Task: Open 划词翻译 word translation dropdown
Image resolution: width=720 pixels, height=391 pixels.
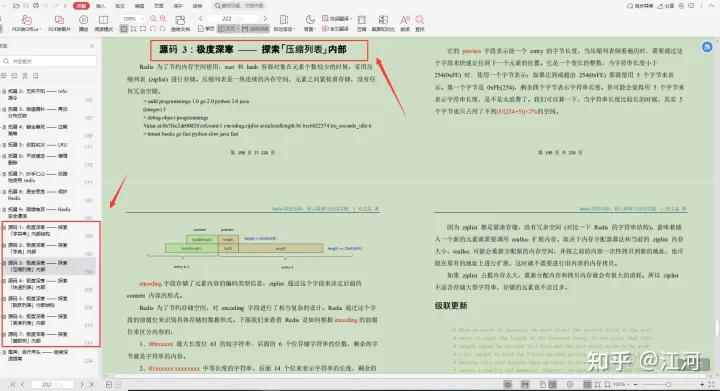Action: (337, 18)
